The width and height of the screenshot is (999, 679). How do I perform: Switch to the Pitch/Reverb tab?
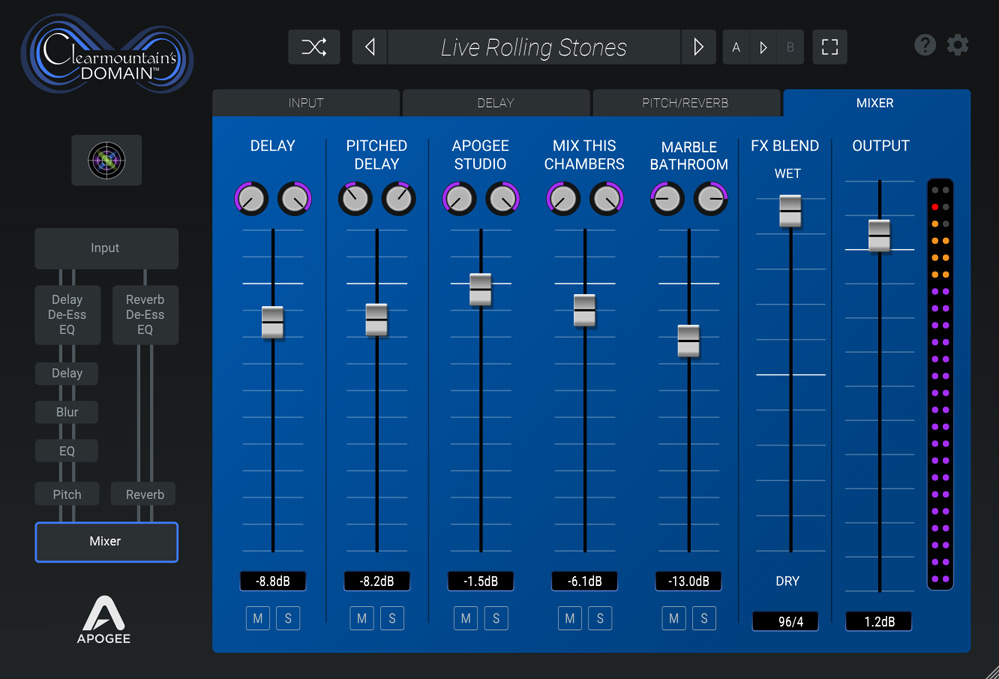(x=685, y=103)
